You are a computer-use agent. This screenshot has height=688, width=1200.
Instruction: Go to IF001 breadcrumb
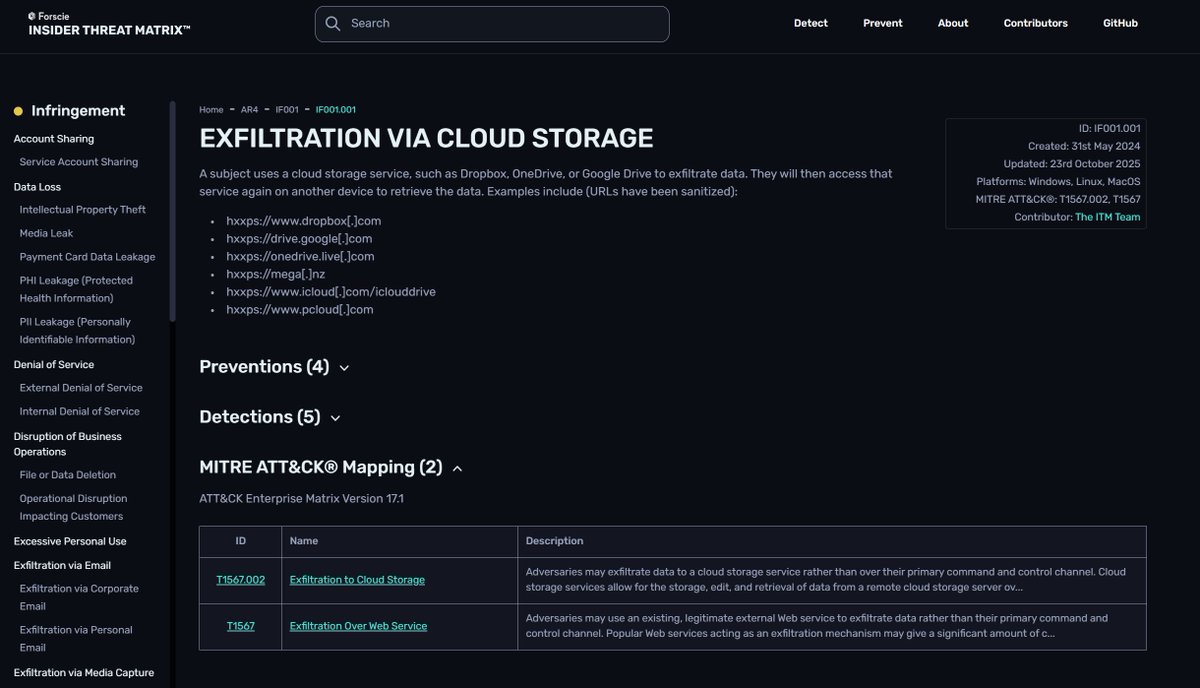[x=287, y=110]
